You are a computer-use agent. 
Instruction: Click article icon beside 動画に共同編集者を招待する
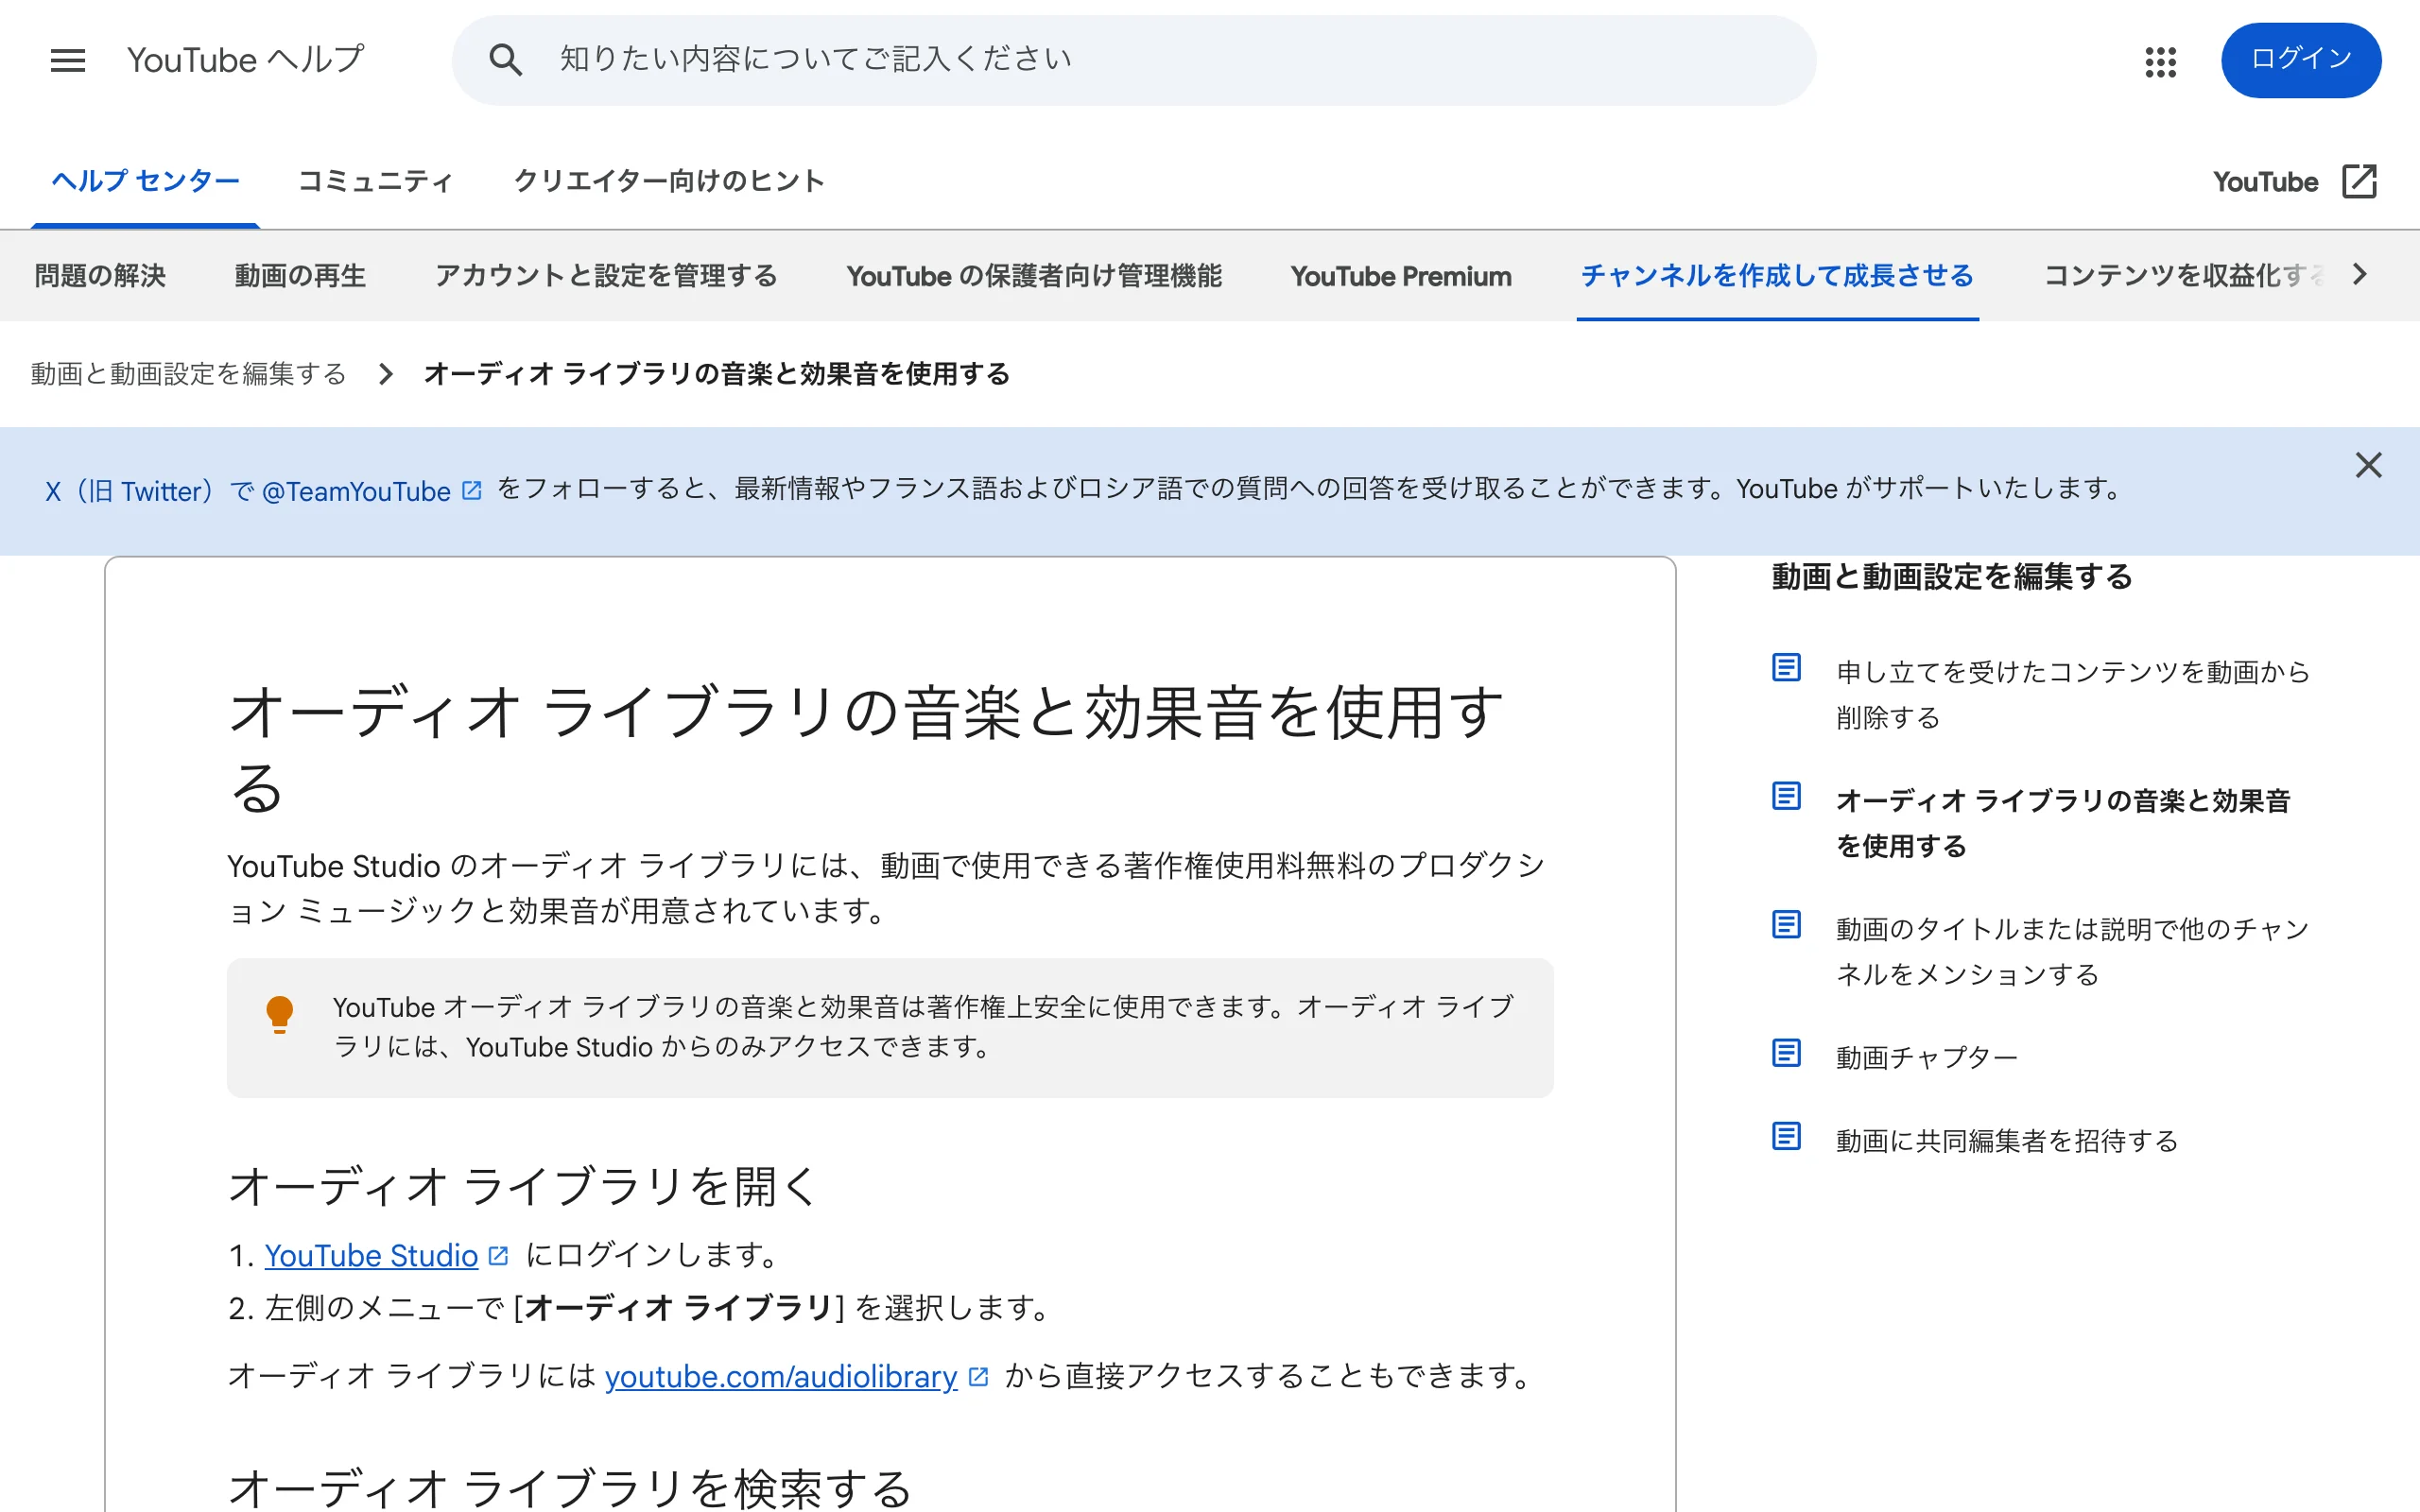click(x=1786, y=1136)
